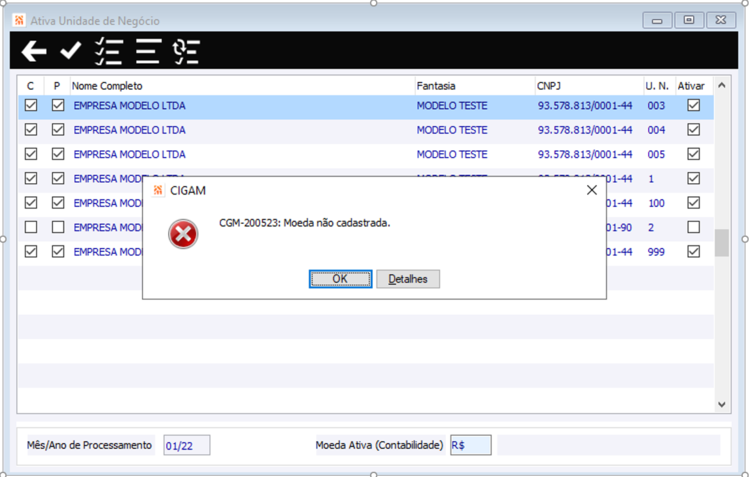Enable Ativar checkbox for unit 2
Viewport: 750px width, 477px height.
693,227
